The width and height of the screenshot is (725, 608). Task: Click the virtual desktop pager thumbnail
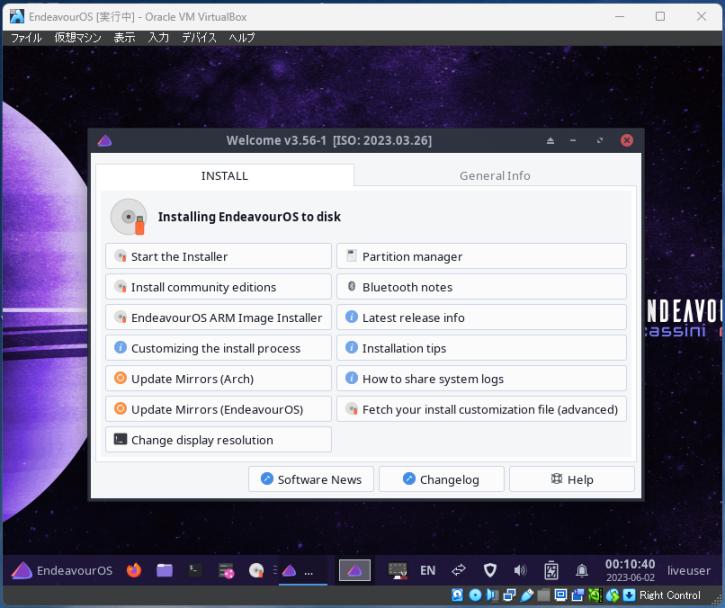coord(355,570)
